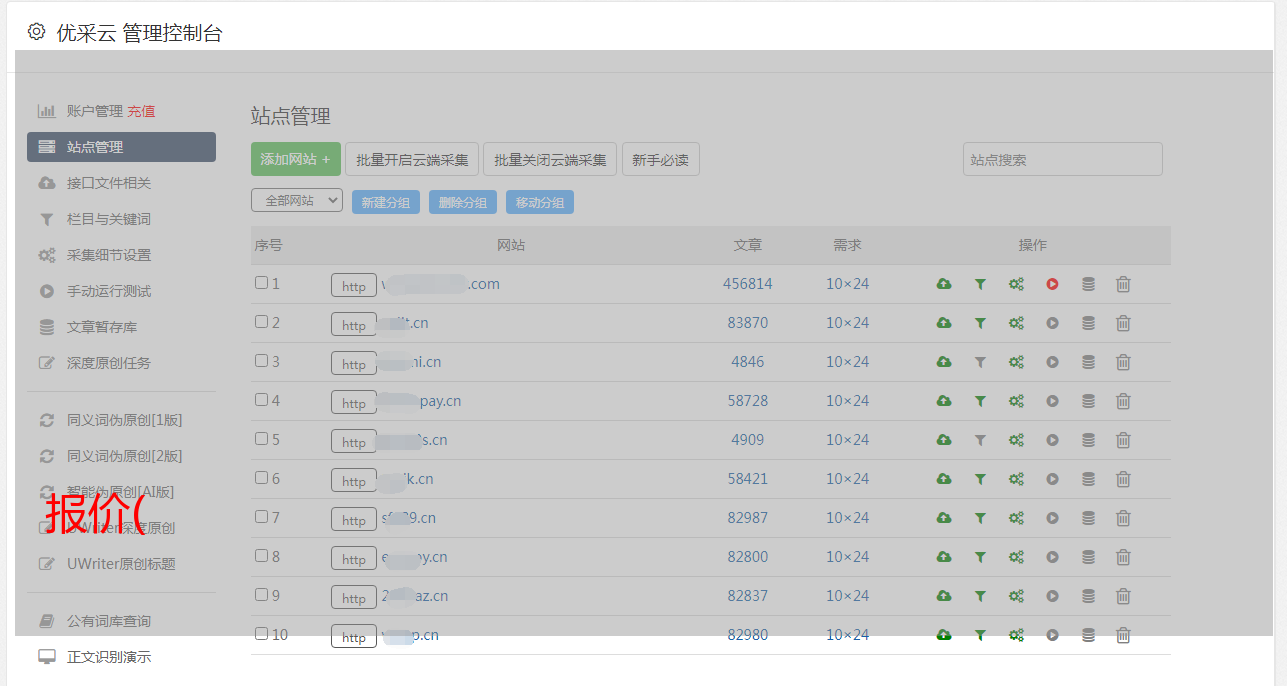Open the 全部网站 group dropdown
Viewport: 1287px width, 686px height.
pyautogui.click(x=296, y=201)
